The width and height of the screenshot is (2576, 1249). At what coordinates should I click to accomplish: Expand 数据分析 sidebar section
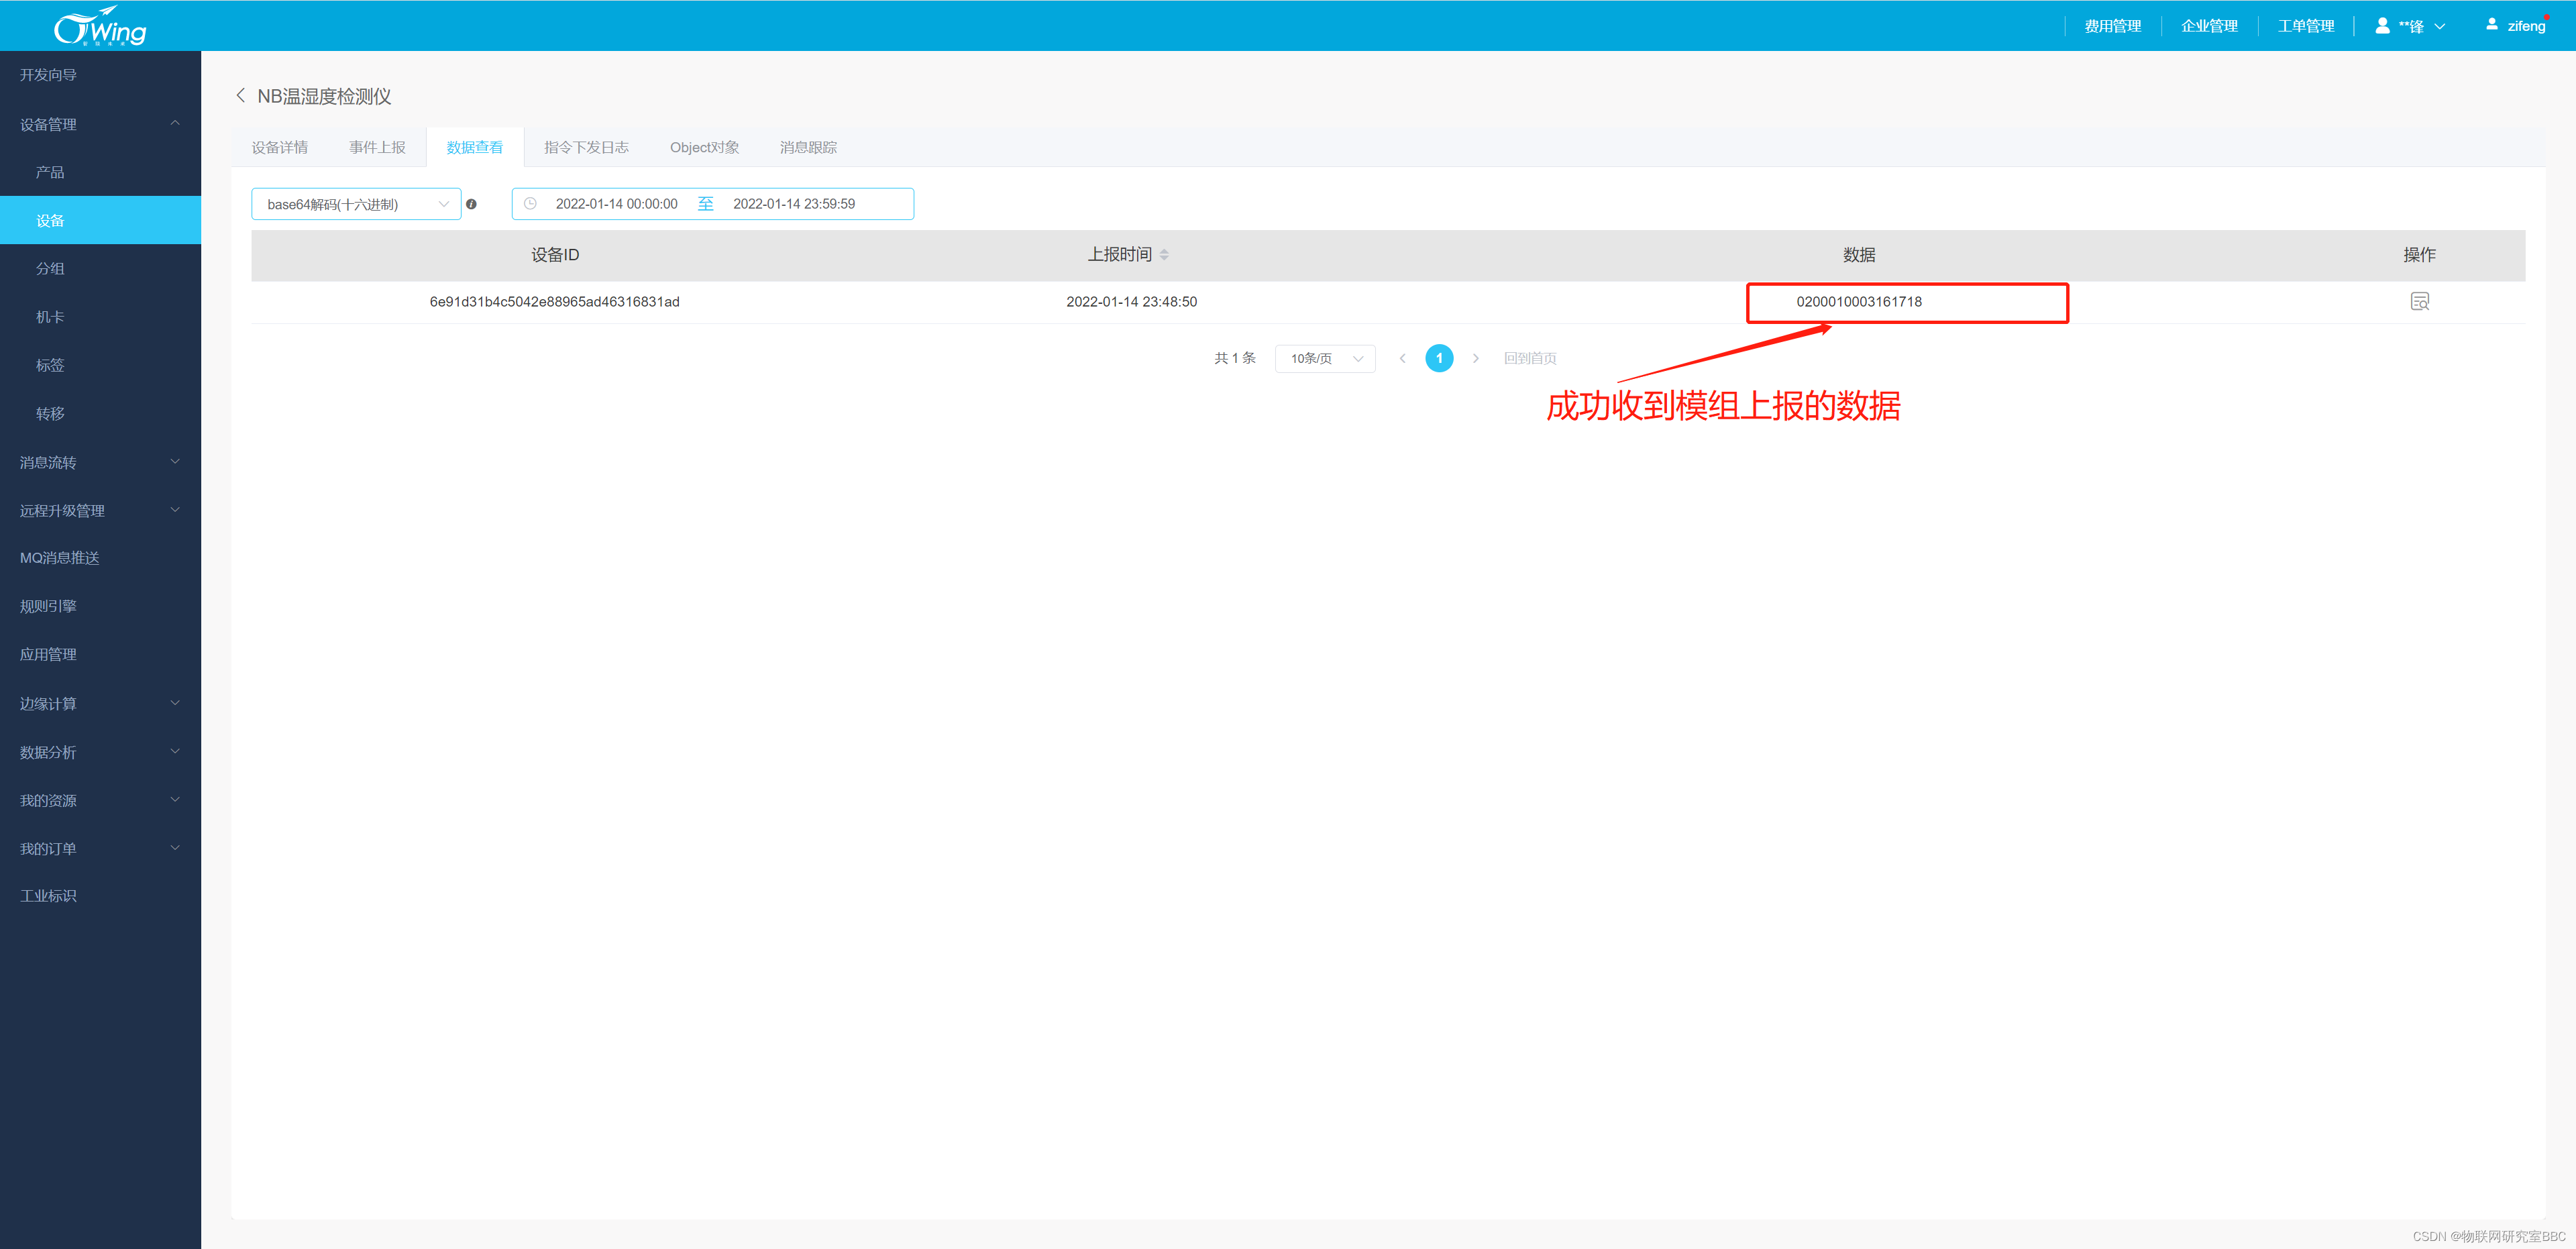click(x=100, y=752)
